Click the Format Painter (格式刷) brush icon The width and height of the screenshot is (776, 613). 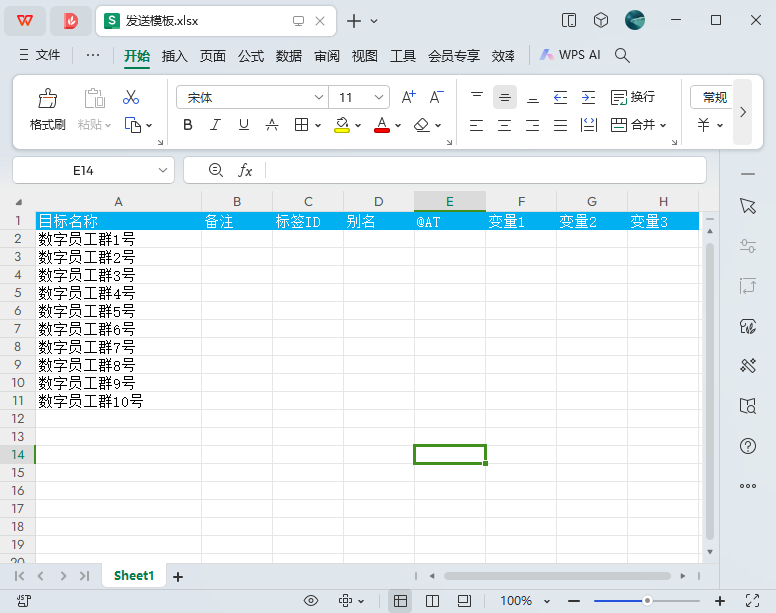(47, 98)
